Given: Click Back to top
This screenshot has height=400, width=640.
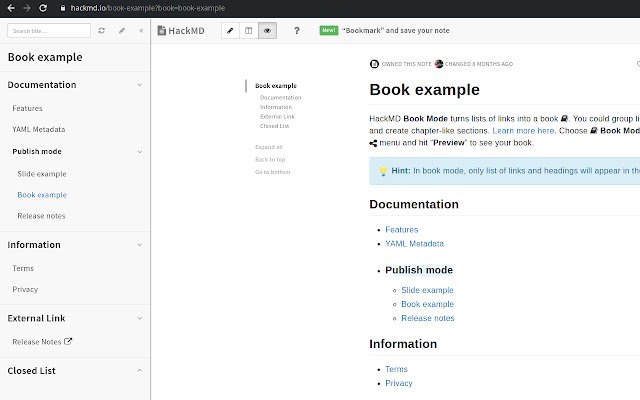Looking at the screenshot, I should 270,160.
